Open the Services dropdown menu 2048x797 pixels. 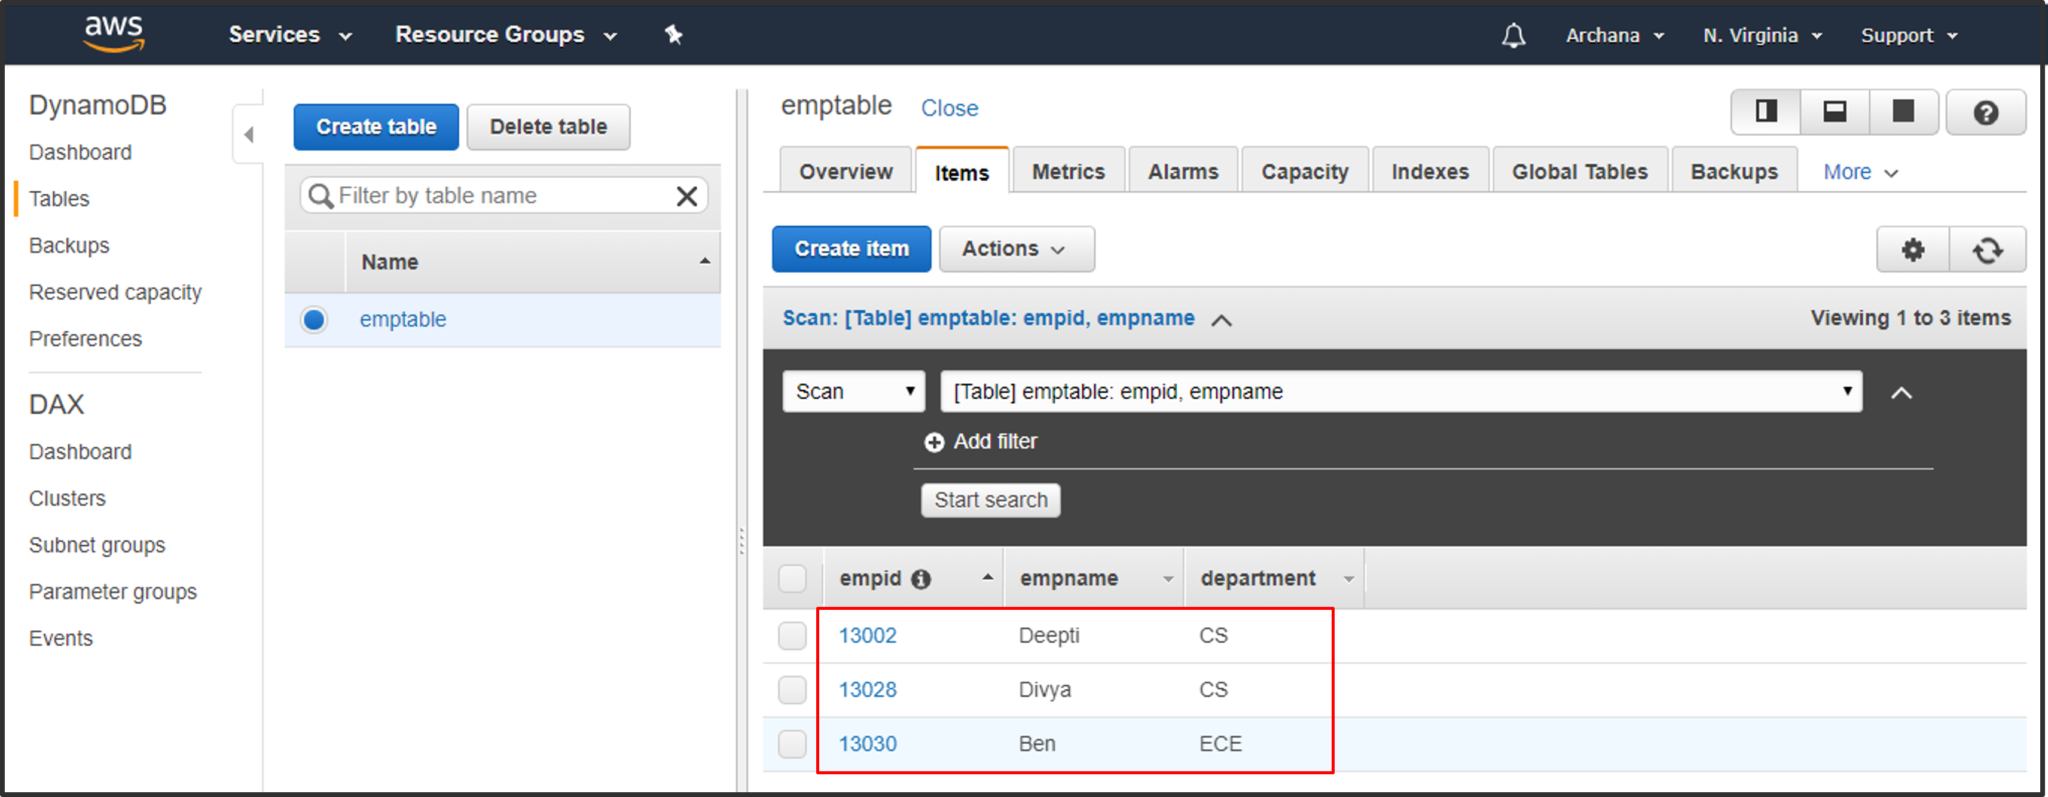pos(290,35)
